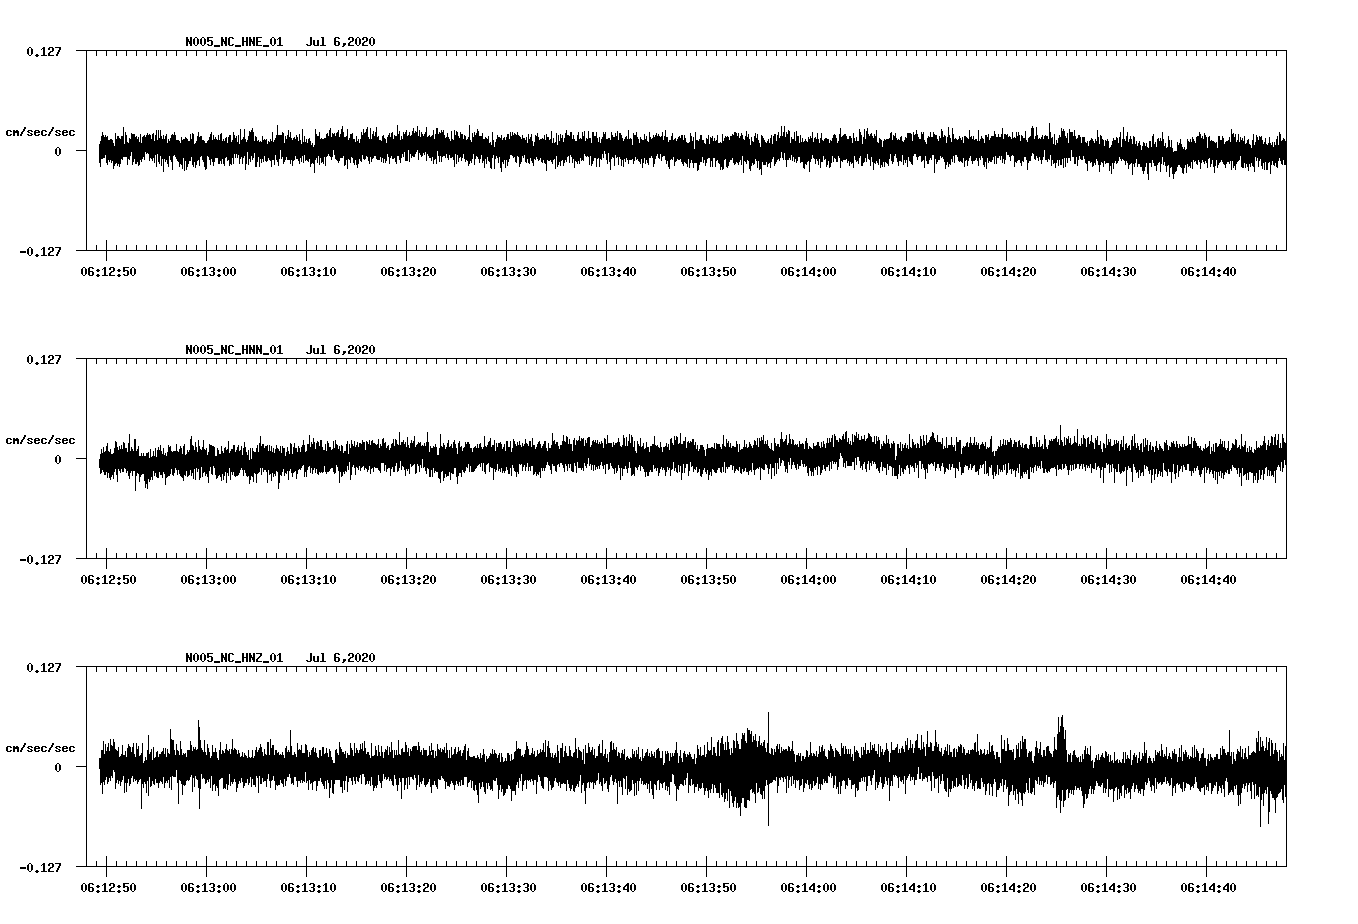Click the 06:13:50 time label under the HNN plot

tap(708, 580)
